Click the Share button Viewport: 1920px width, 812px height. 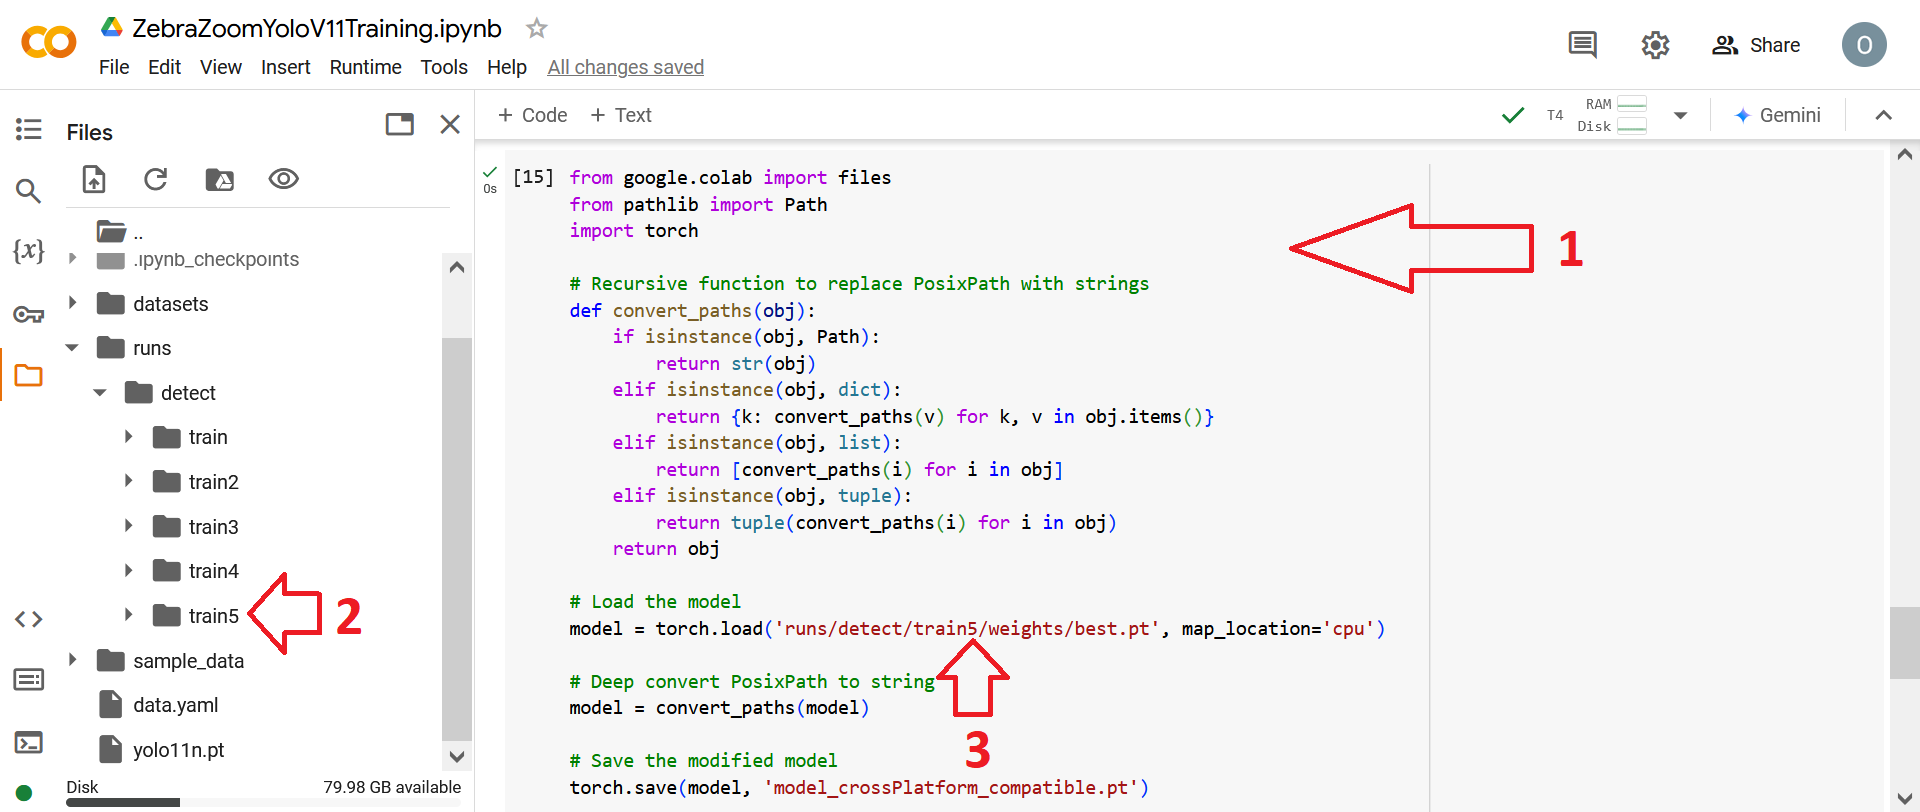[1756, 45]
